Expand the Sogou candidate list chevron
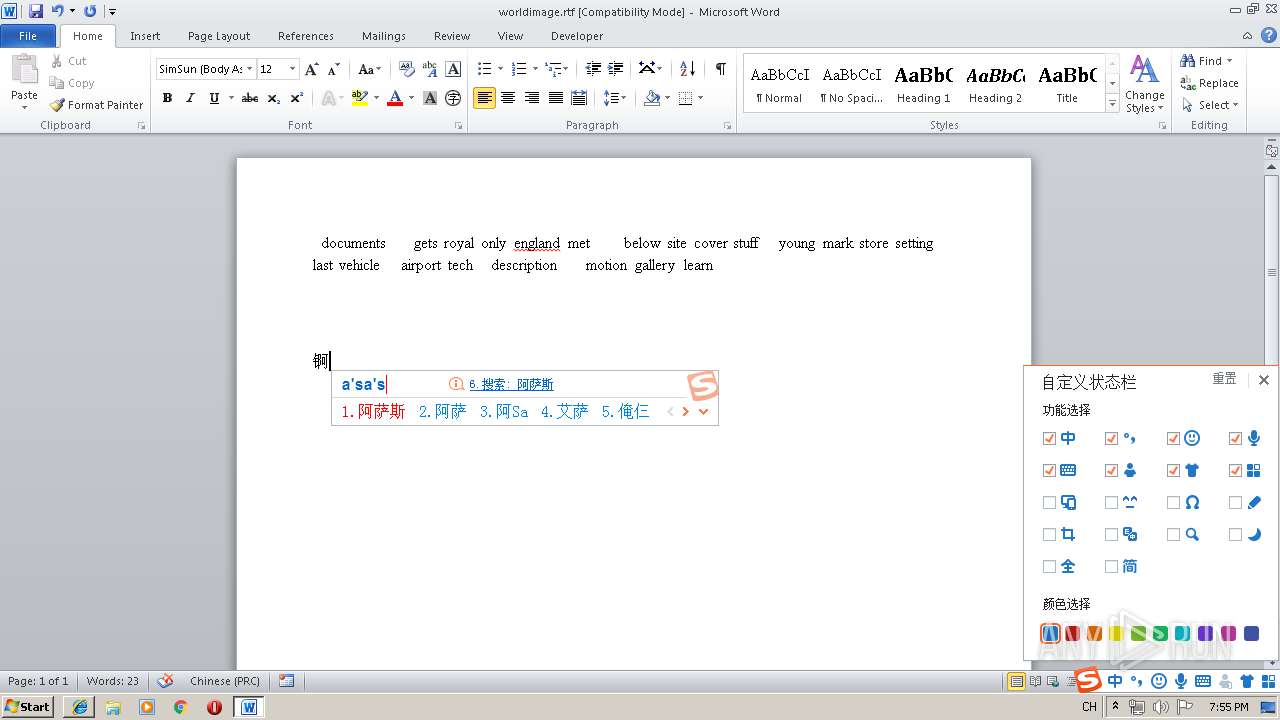1280x720 pixels. click(x=704, y=411)
